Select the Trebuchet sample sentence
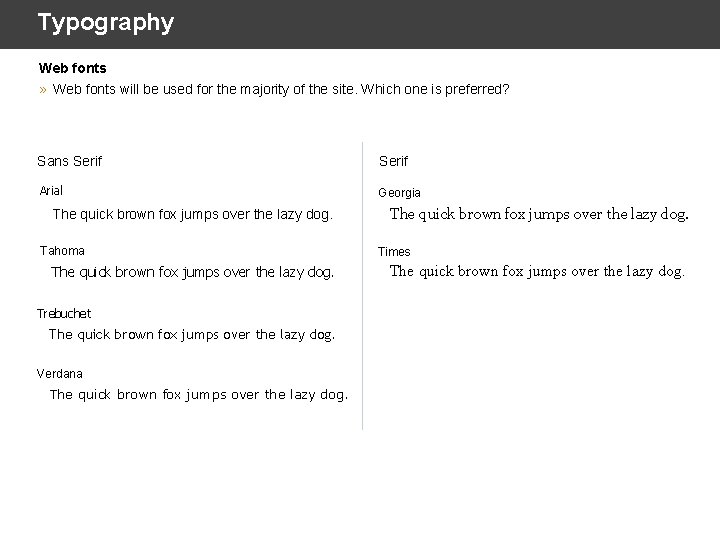 192,335
